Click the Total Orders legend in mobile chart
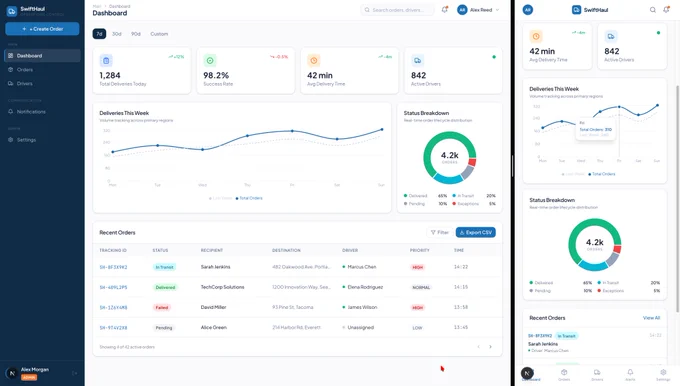 coord(602,174)
